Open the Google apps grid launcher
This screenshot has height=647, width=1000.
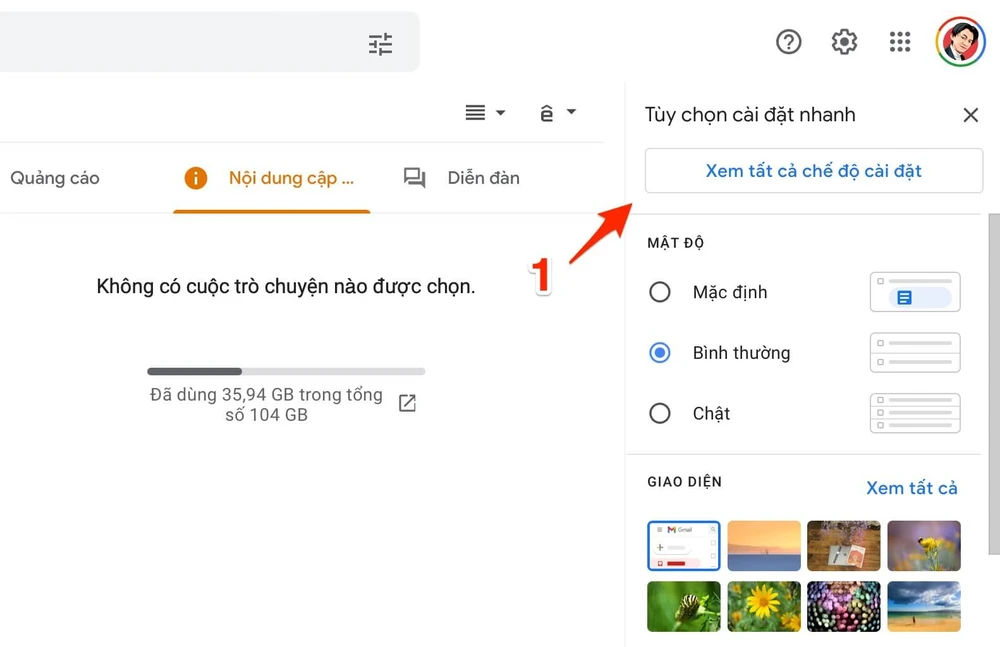(900, 42)
